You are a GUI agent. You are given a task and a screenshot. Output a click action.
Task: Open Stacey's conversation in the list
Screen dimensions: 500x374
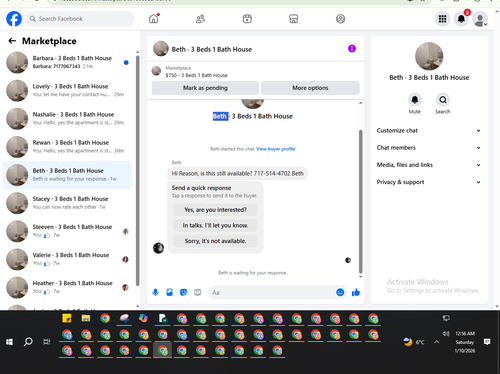[x=67, y=203]
